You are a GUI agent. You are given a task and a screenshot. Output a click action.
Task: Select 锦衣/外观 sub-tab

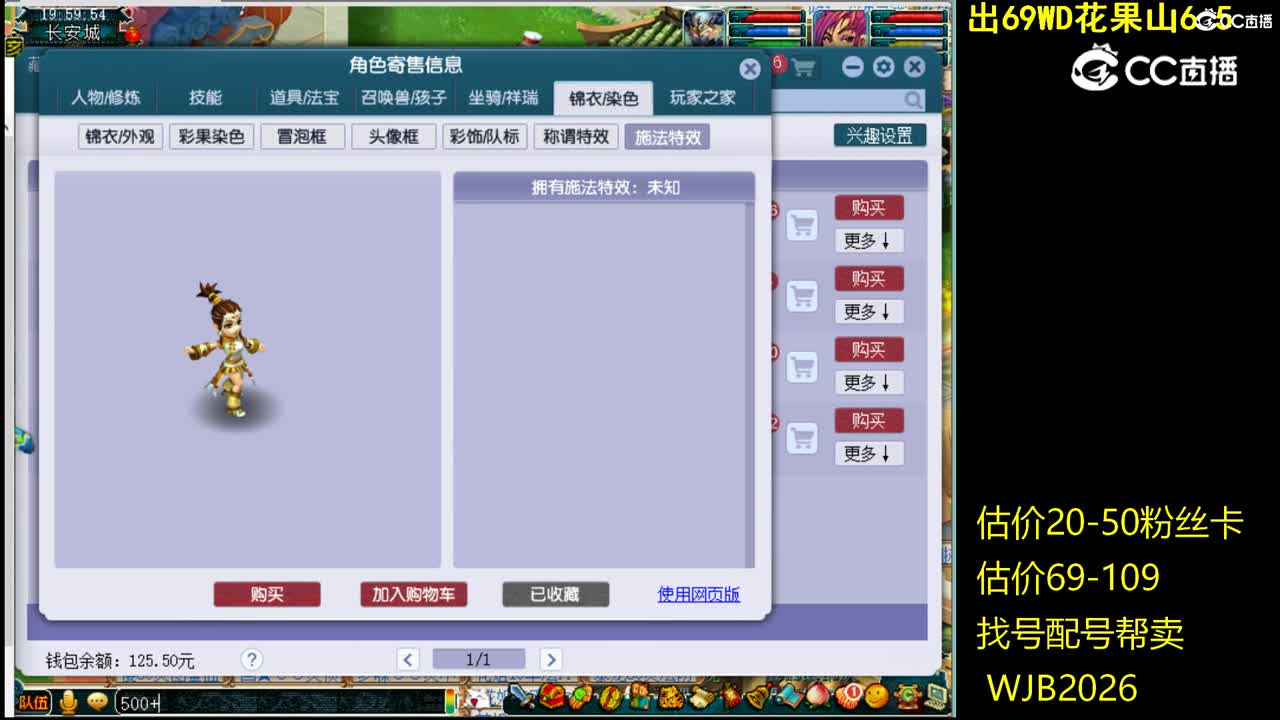[120, 137]
